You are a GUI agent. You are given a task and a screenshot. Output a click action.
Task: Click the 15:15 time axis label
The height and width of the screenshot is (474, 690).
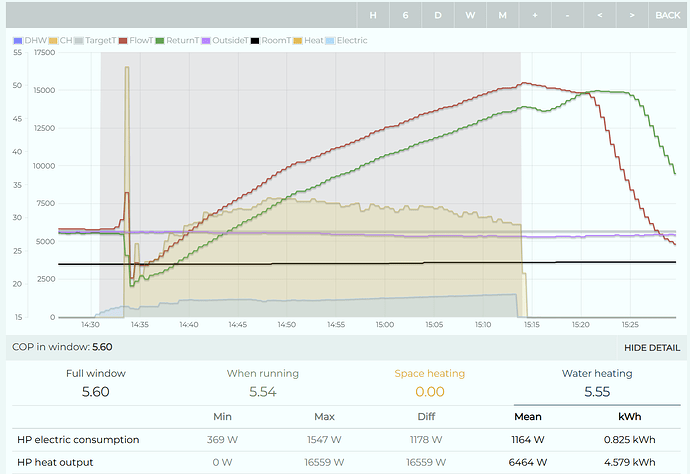(x=532, y=325)
